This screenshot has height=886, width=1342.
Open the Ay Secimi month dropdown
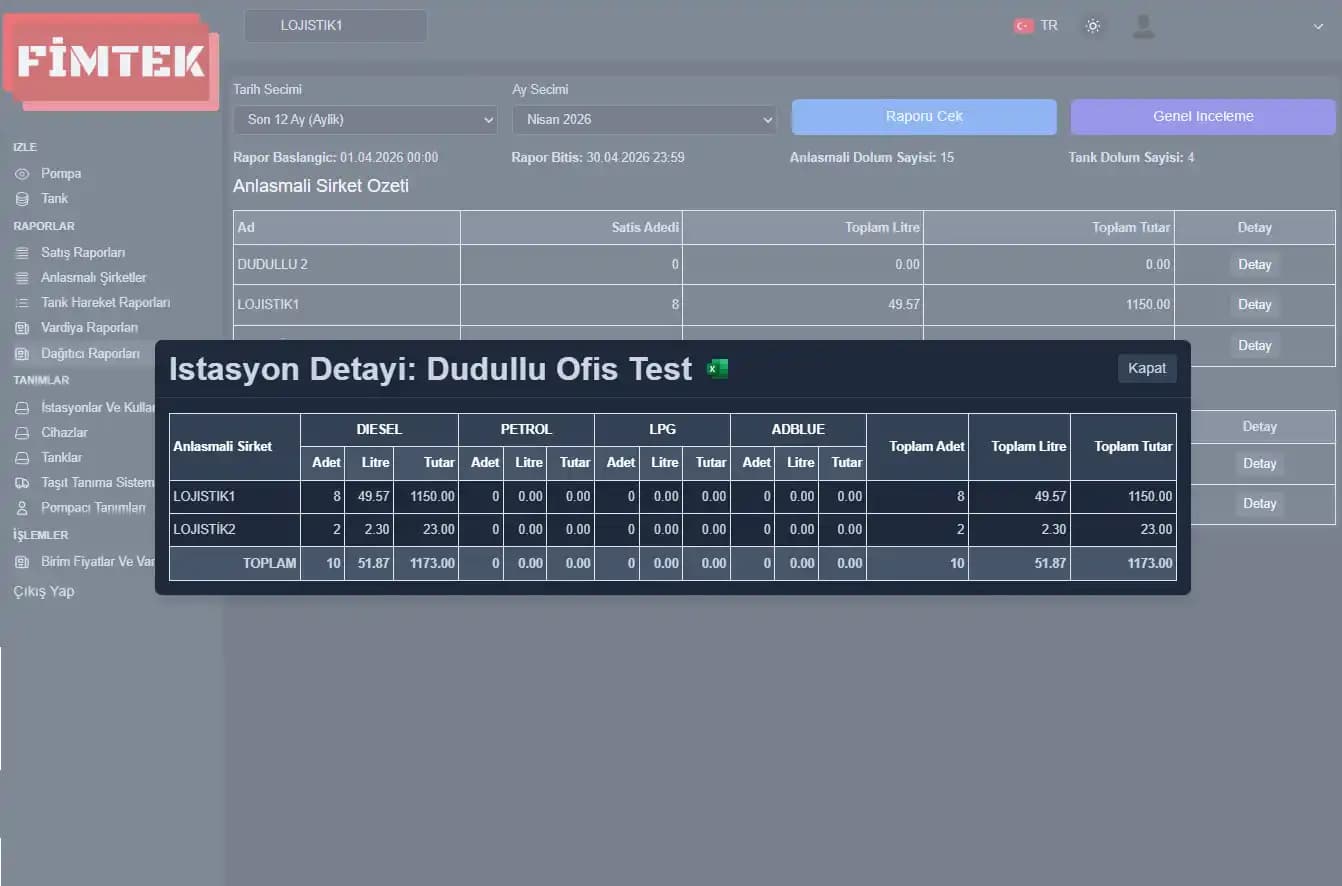click(644, 120)
